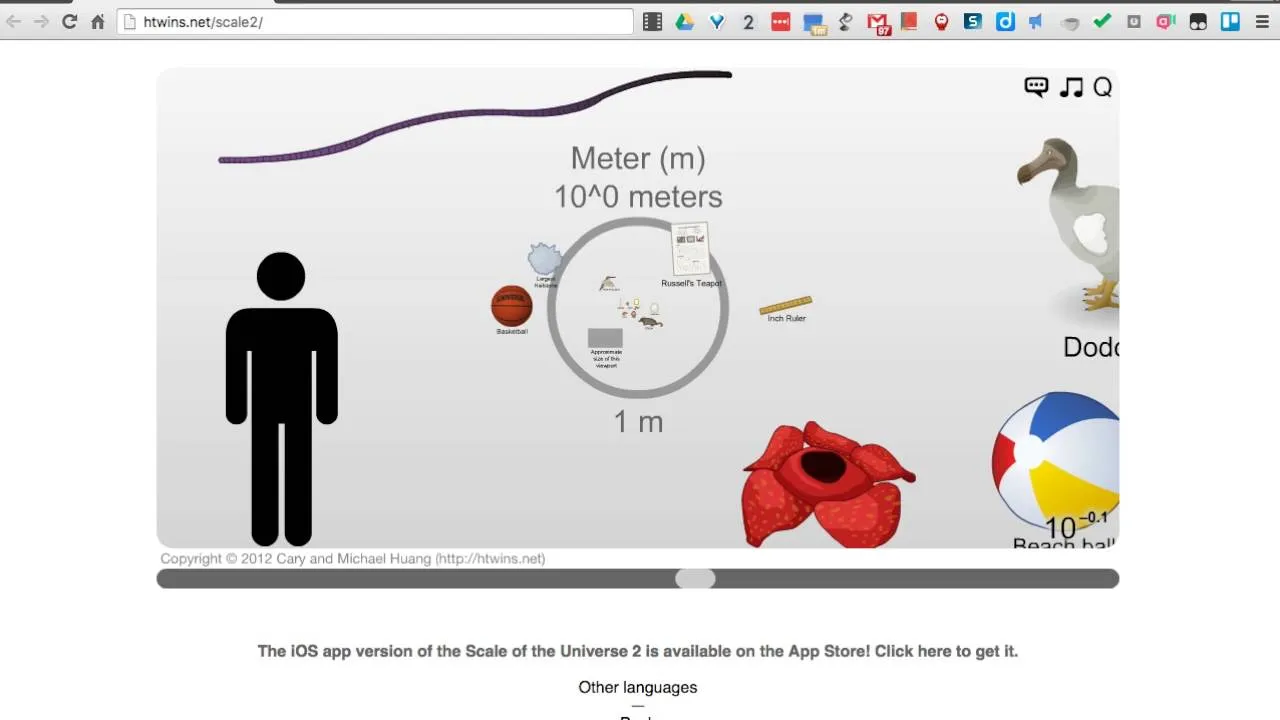
Task: Click the Google Drive extension icon
Action: [x=685, y=21]
